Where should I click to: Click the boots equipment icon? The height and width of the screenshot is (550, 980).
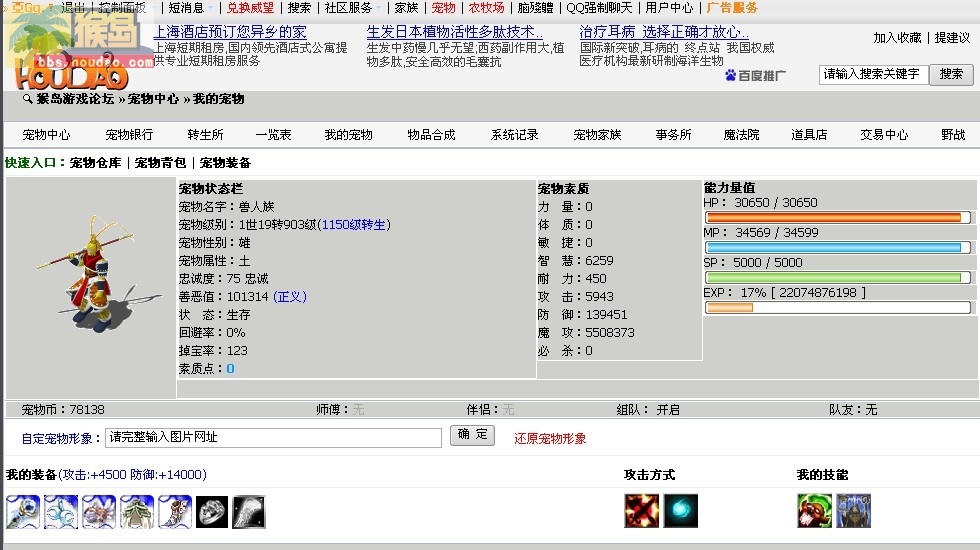(175, 511)
